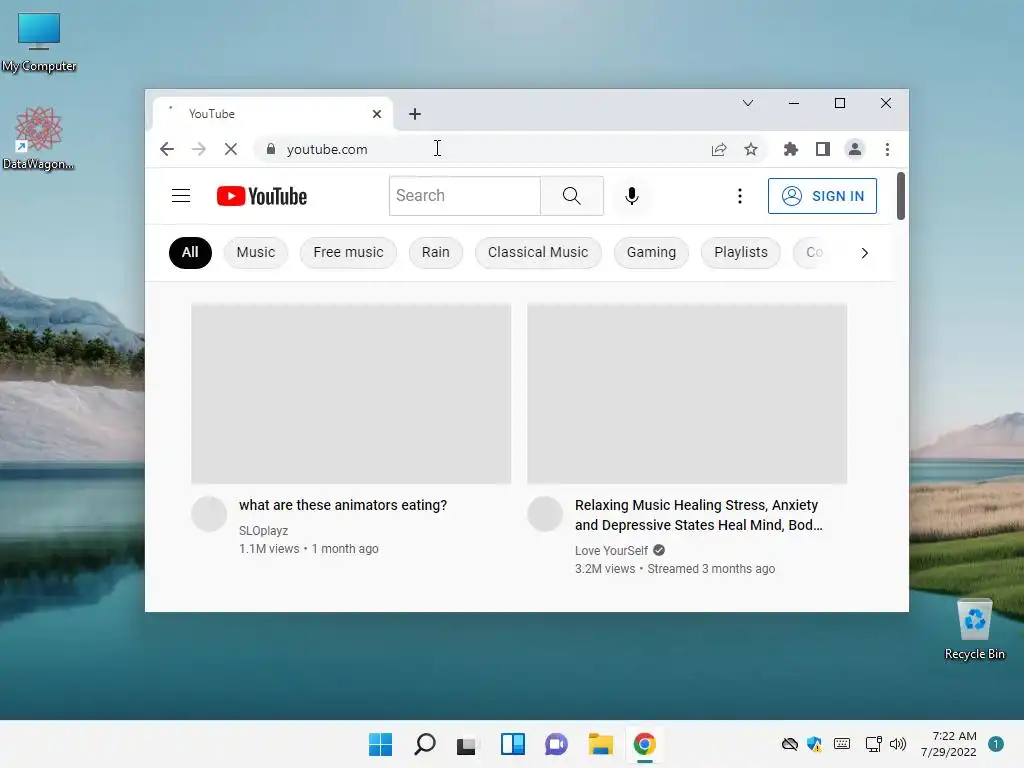Click the OneDrive cloud tray icon
This screenshot has width=1024, height=768.
click(790, 744)
